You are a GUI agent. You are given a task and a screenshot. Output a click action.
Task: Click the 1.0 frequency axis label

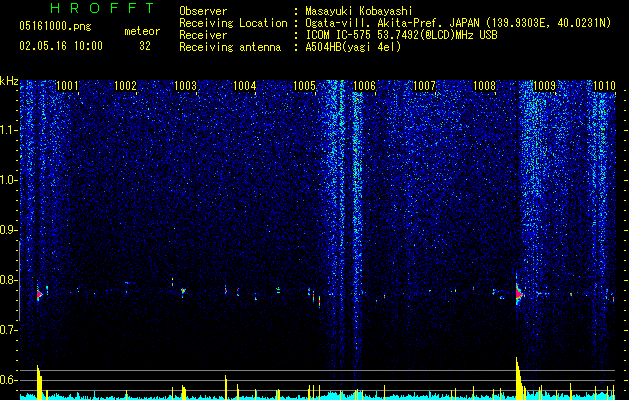tap(9, 180)
